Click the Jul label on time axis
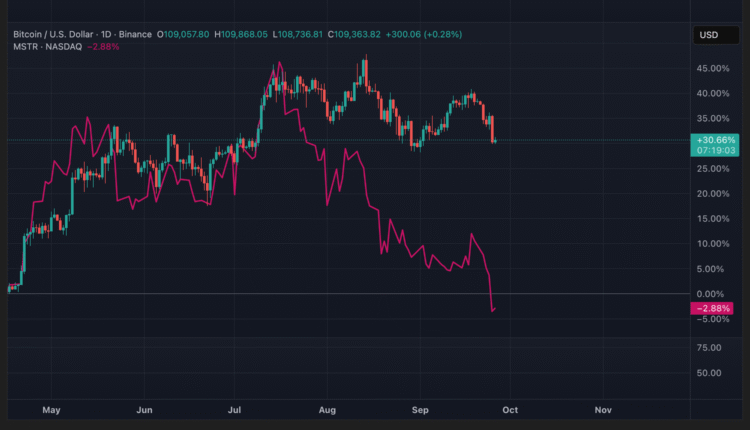 pyautogui.click(x=236, y=410)
